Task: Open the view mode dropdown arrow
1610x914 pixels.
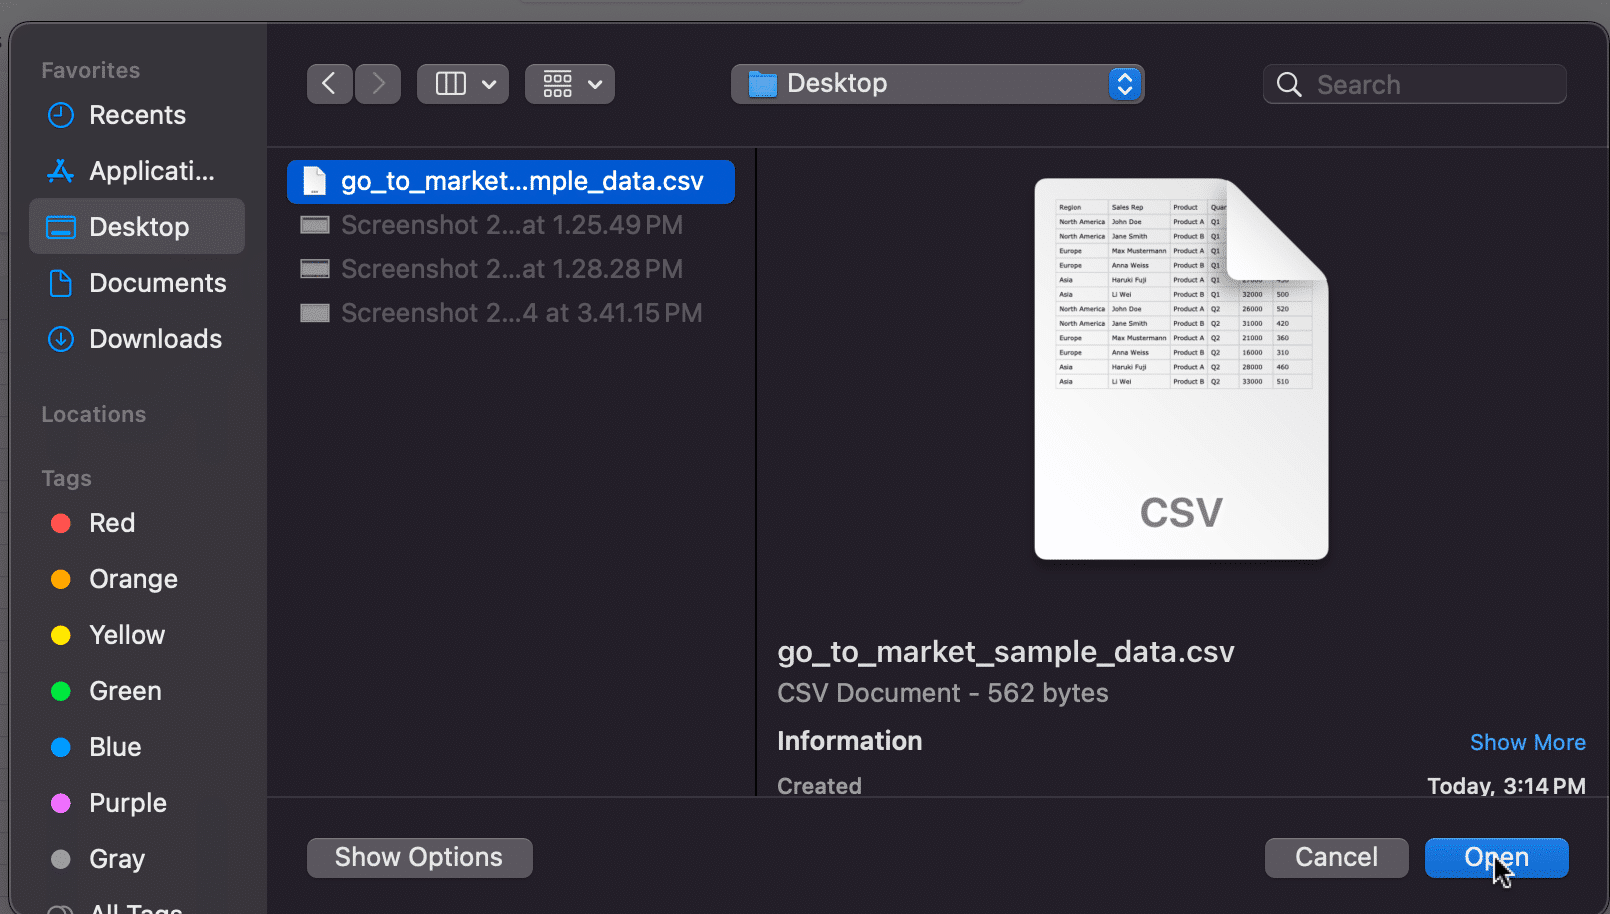Action: [x=489, y=84]
